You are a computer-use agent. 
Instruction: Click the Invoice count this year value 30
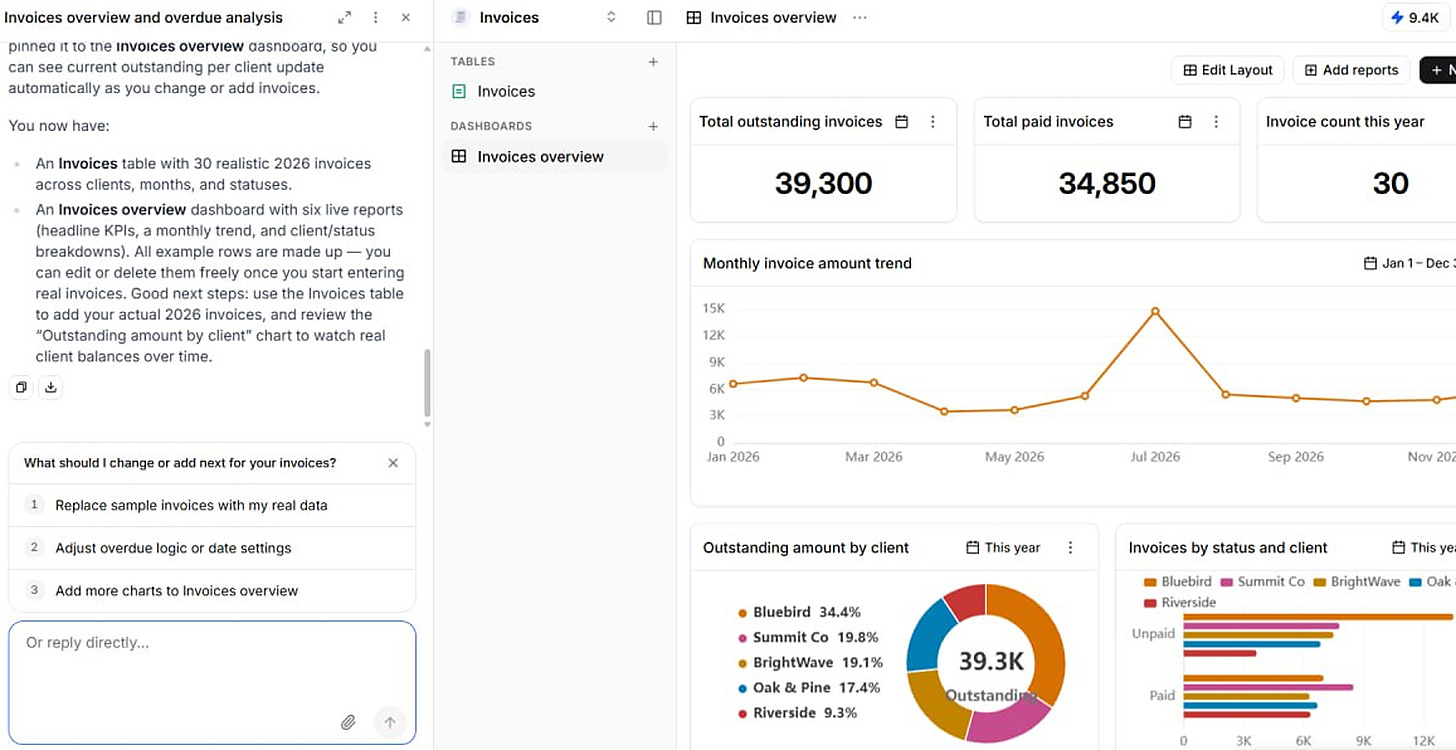pyautogui.click(x=1391, y=183)
